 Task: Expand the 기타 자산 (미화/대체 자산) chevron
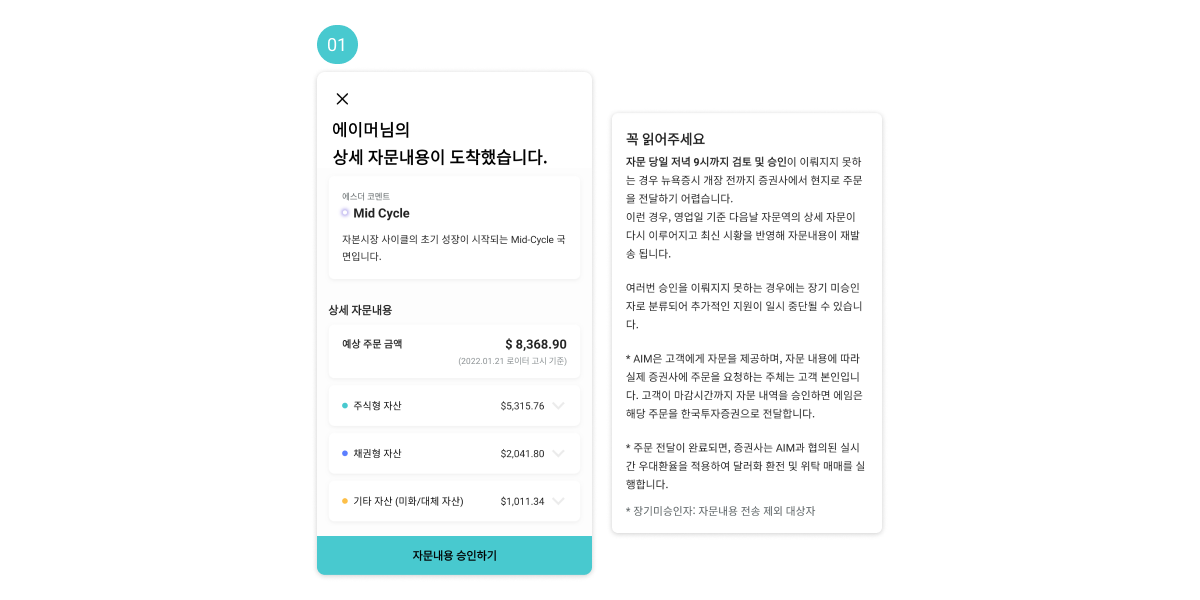(558, 501)
